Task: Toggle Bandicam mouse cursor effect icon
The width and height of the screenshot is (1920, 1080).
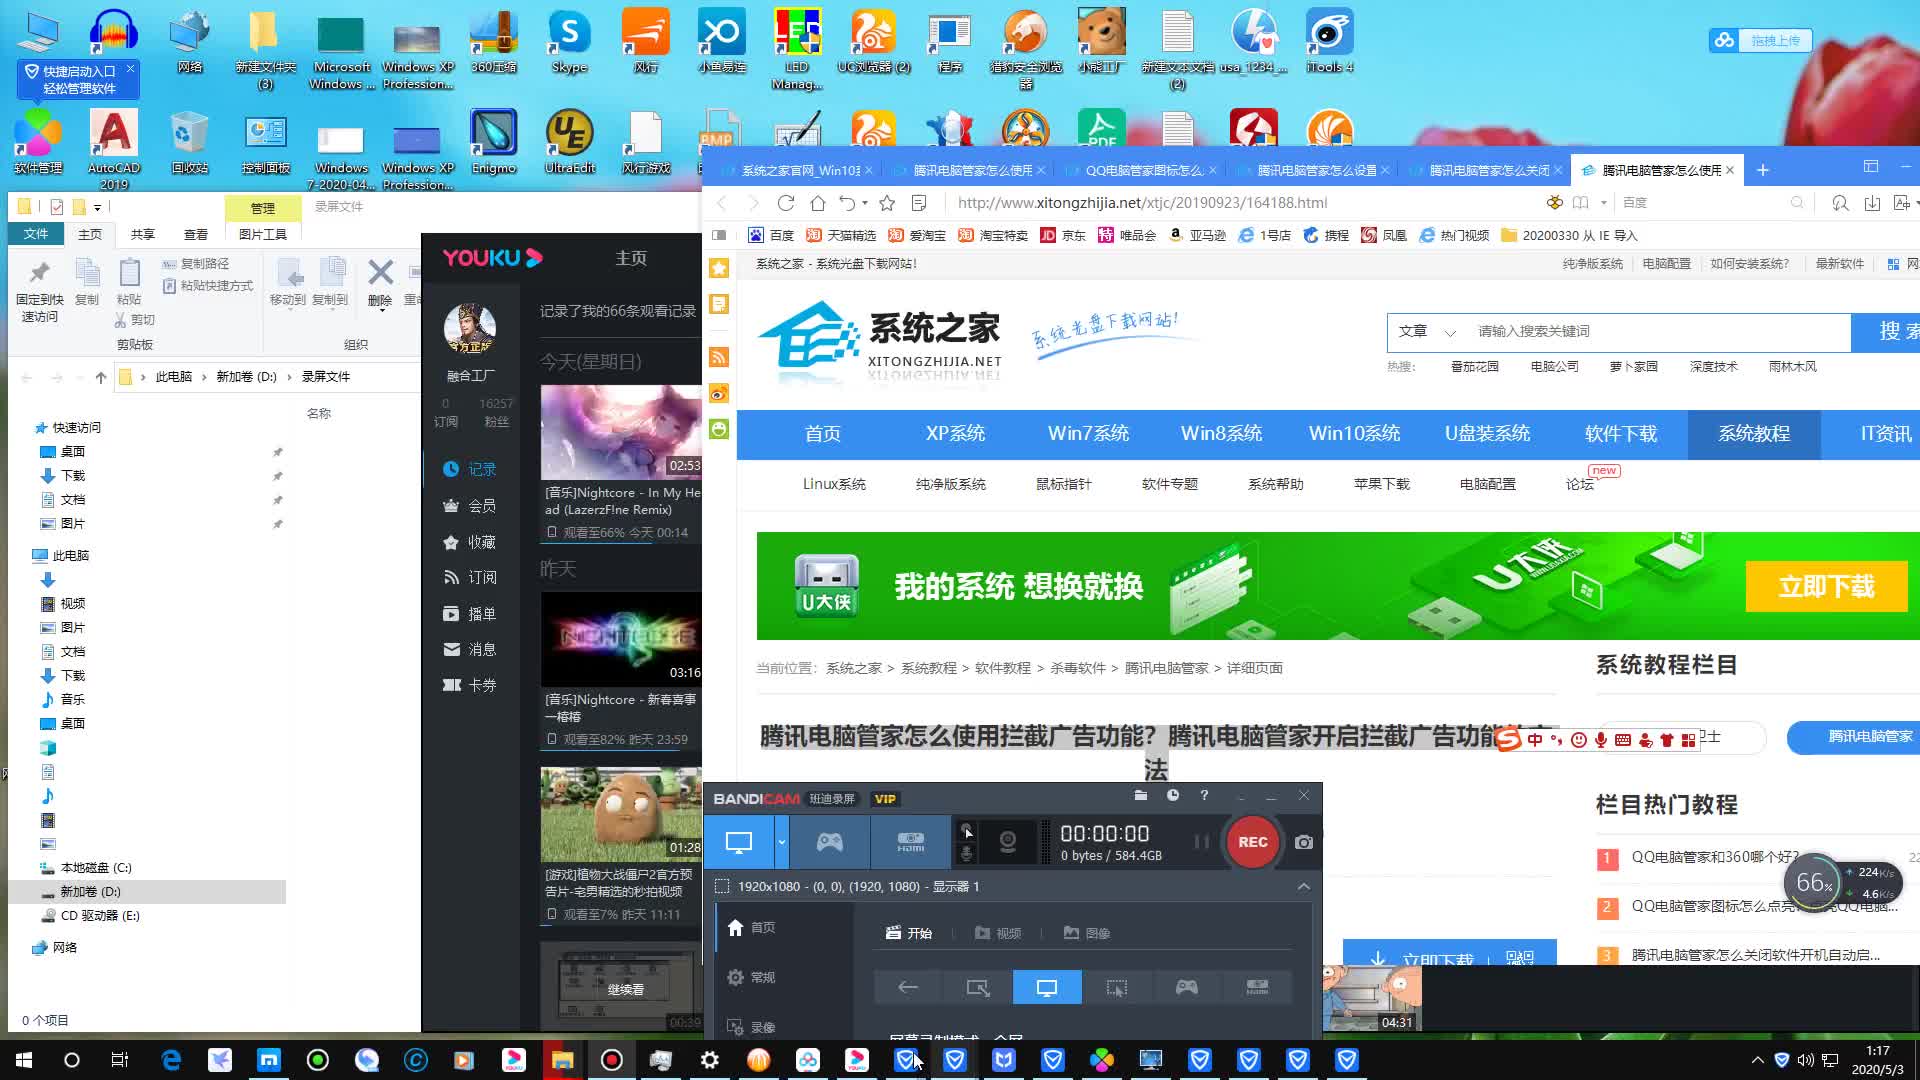Action: point(966,830)
